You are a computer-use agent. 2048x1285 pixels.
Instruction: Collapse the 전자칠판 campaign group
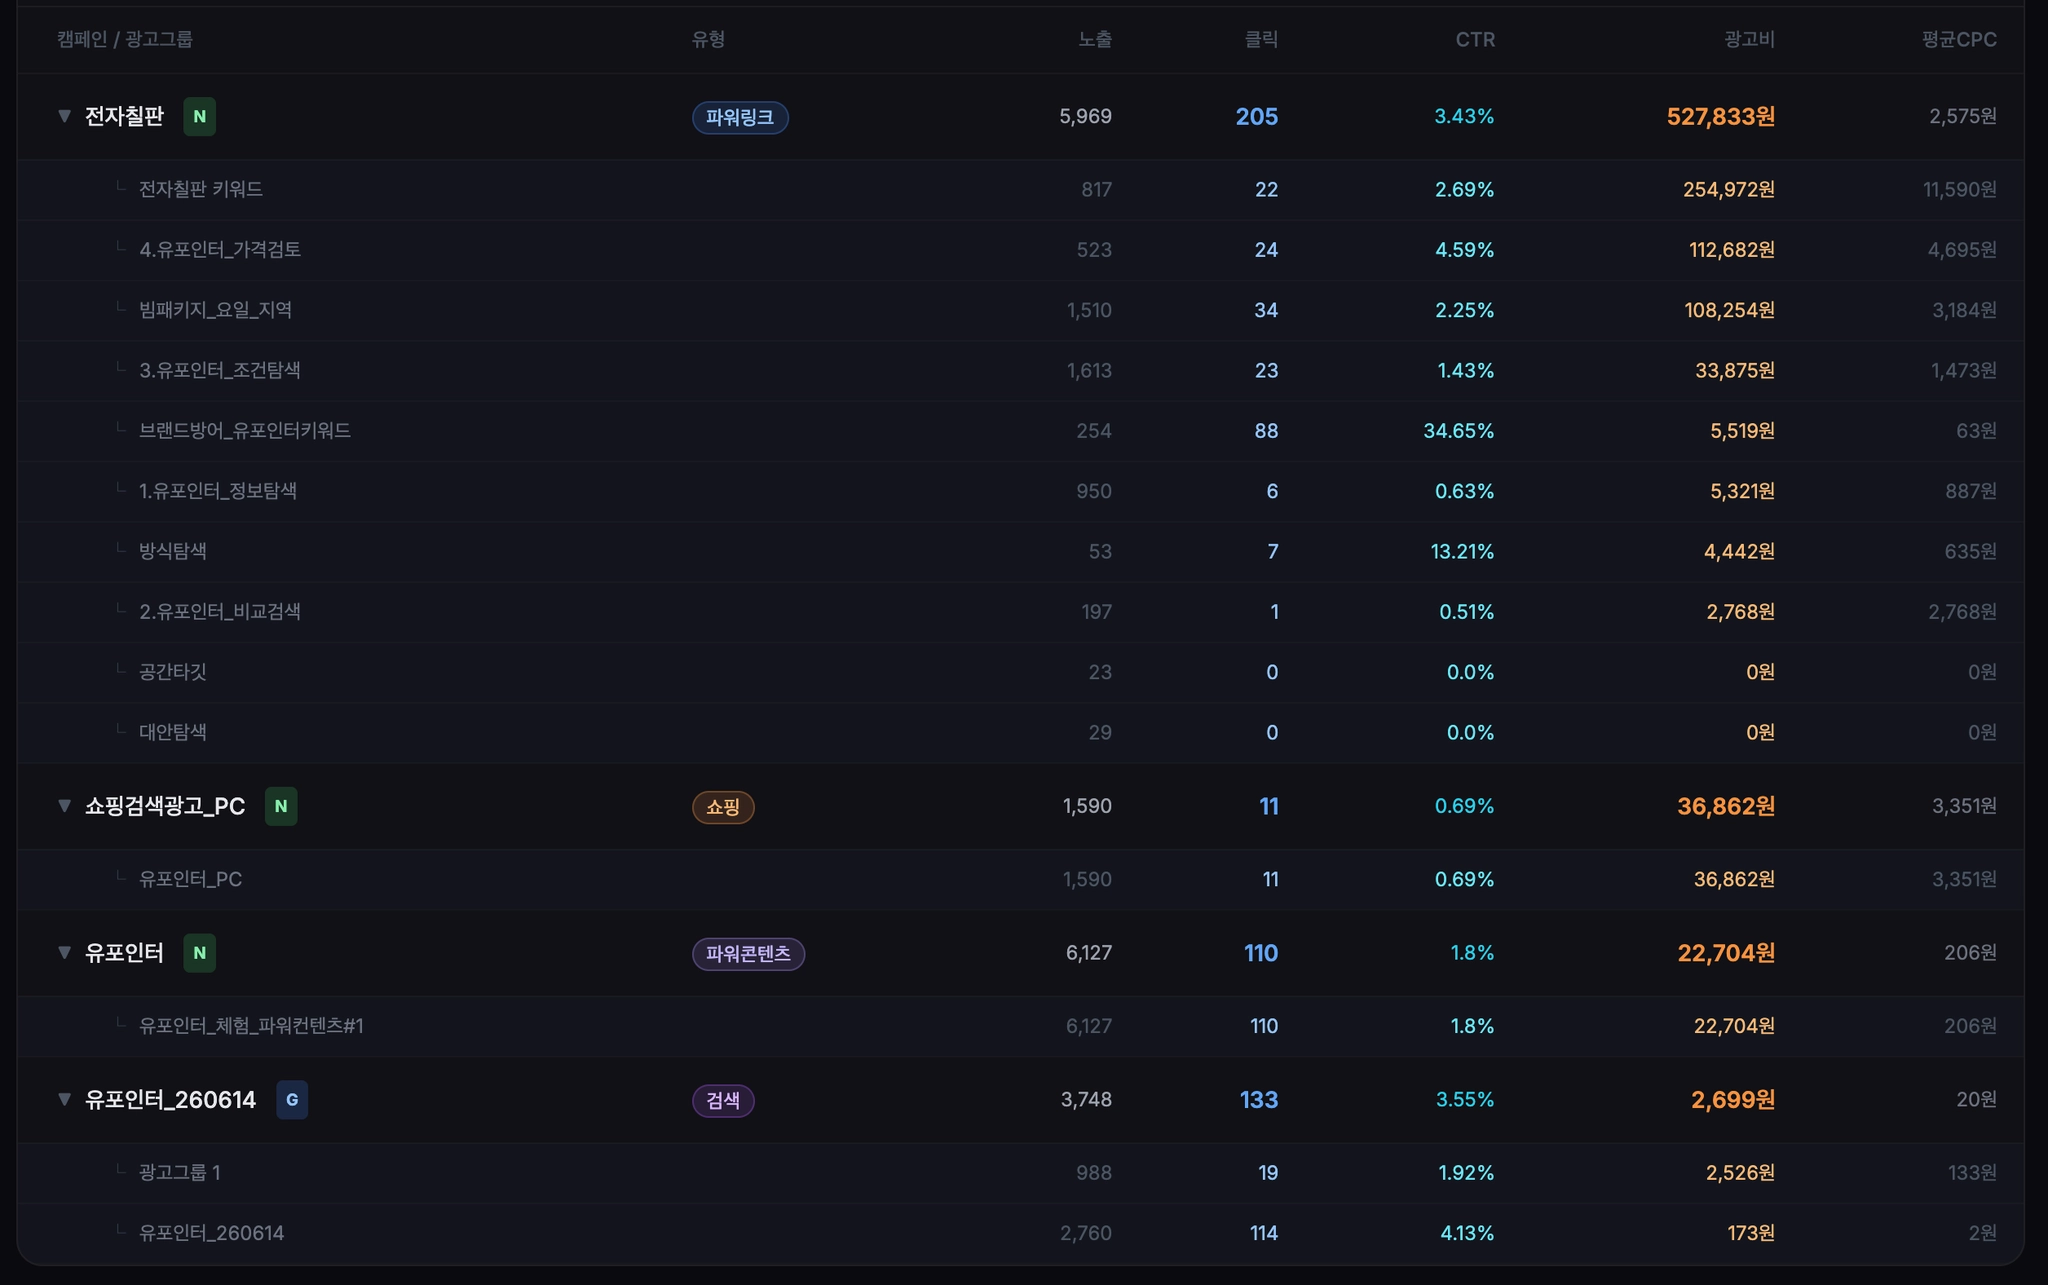coord(64,116)
